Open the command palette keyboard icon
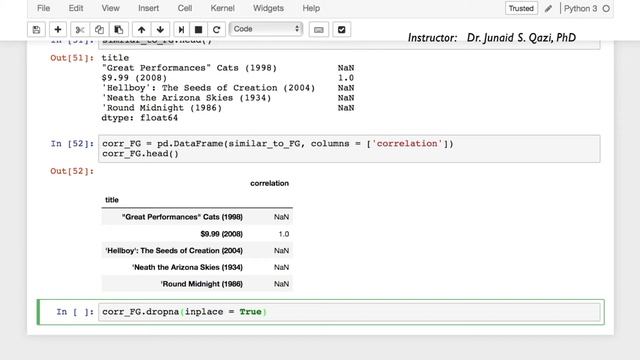640x360 pixels. 319,29
